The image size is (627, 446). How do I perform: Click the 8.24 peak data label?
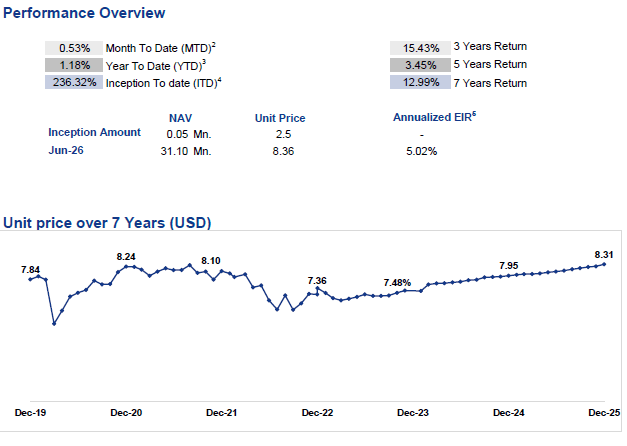[x=126, y=257]
